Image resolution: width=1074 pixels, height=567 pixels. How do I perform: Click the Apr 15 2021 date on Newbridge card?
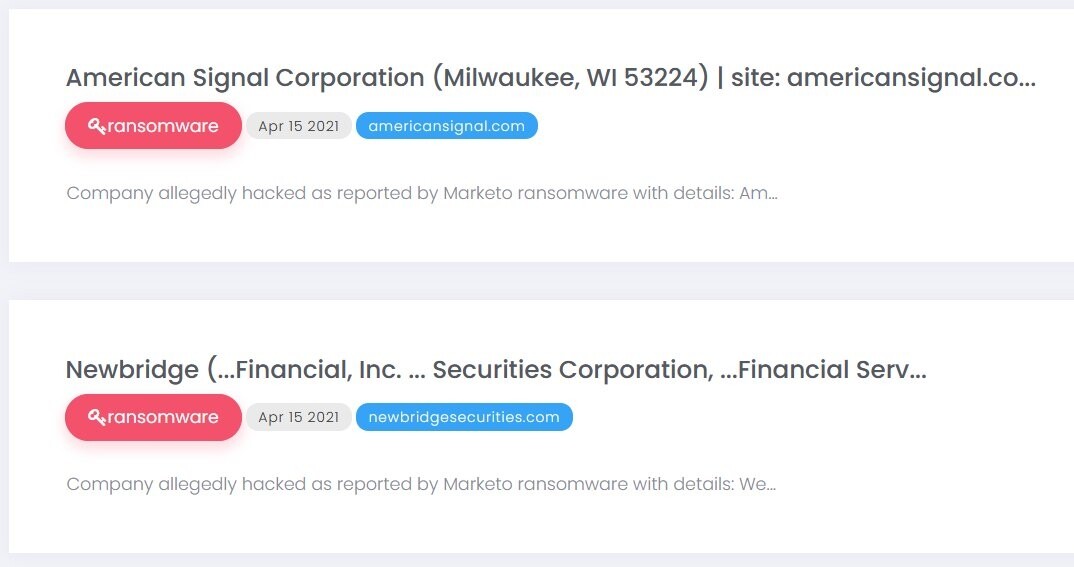pyautogui.click(x=299, y=417)
